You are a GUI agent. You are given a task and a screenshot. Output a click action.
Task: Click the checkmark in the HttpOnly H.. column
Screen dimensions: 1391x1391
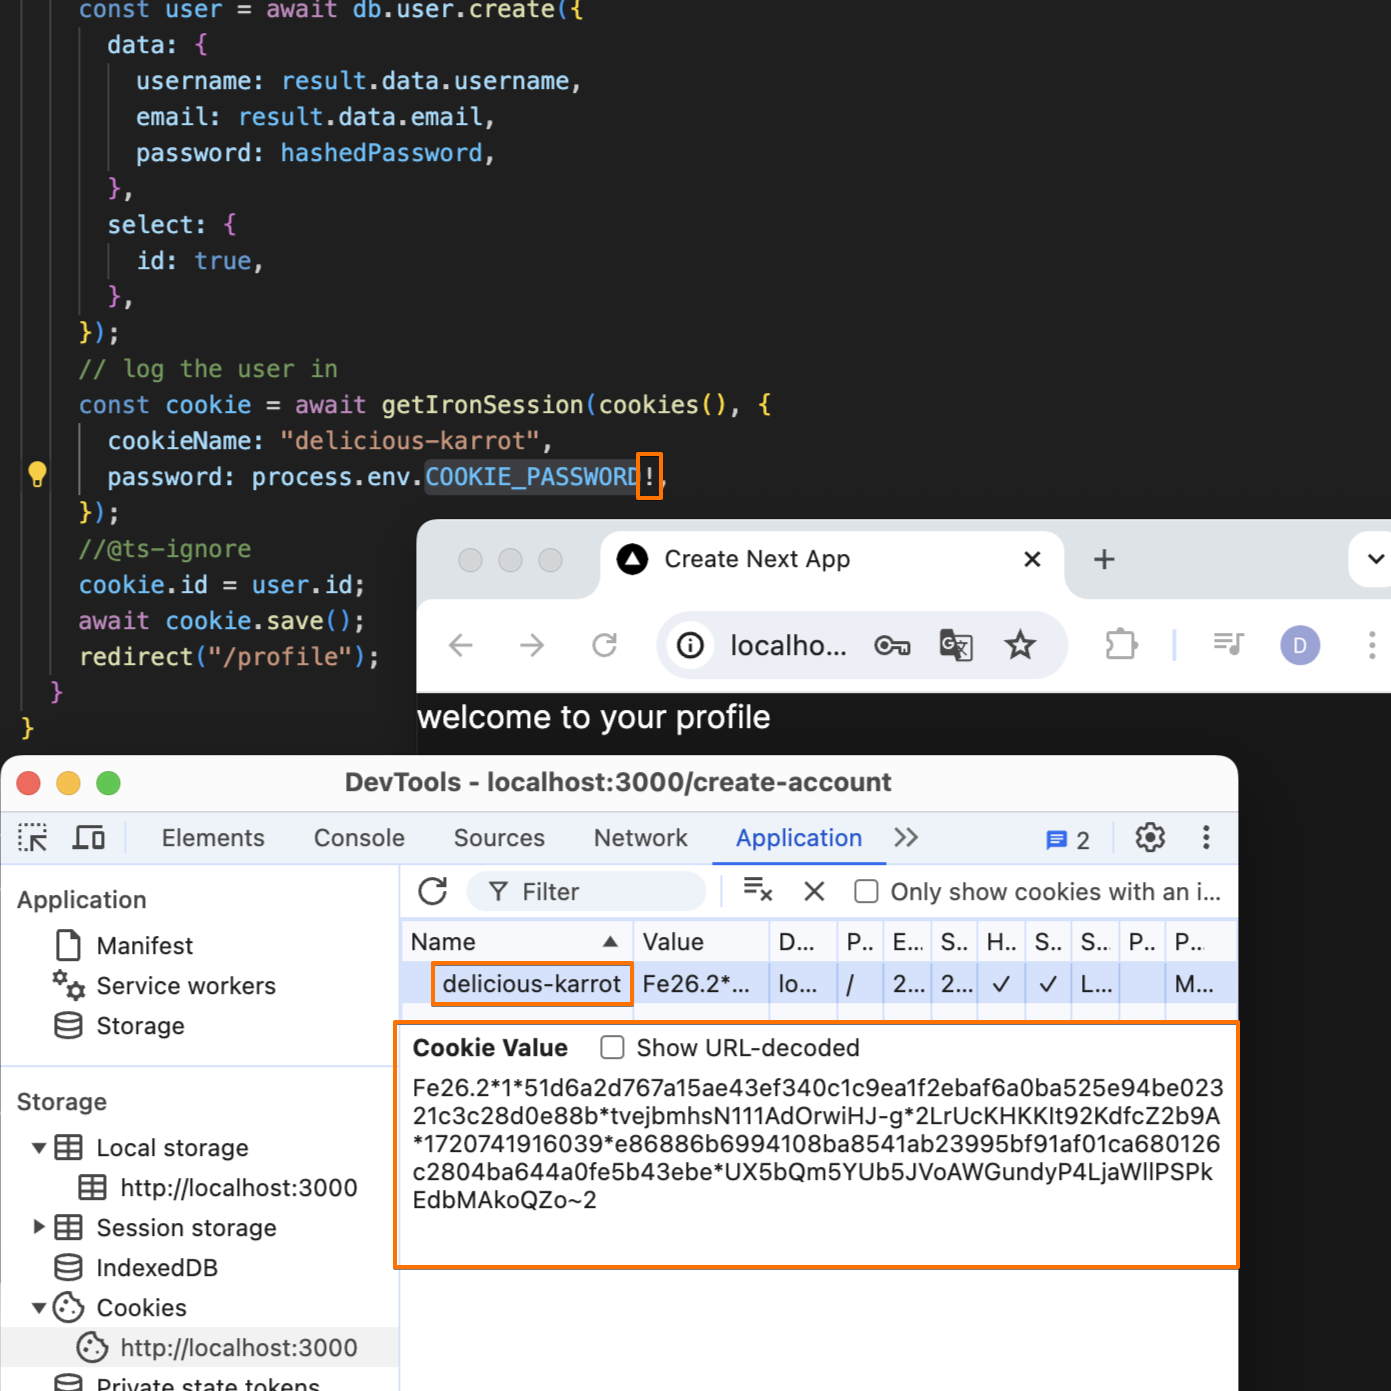(1000, 984)
